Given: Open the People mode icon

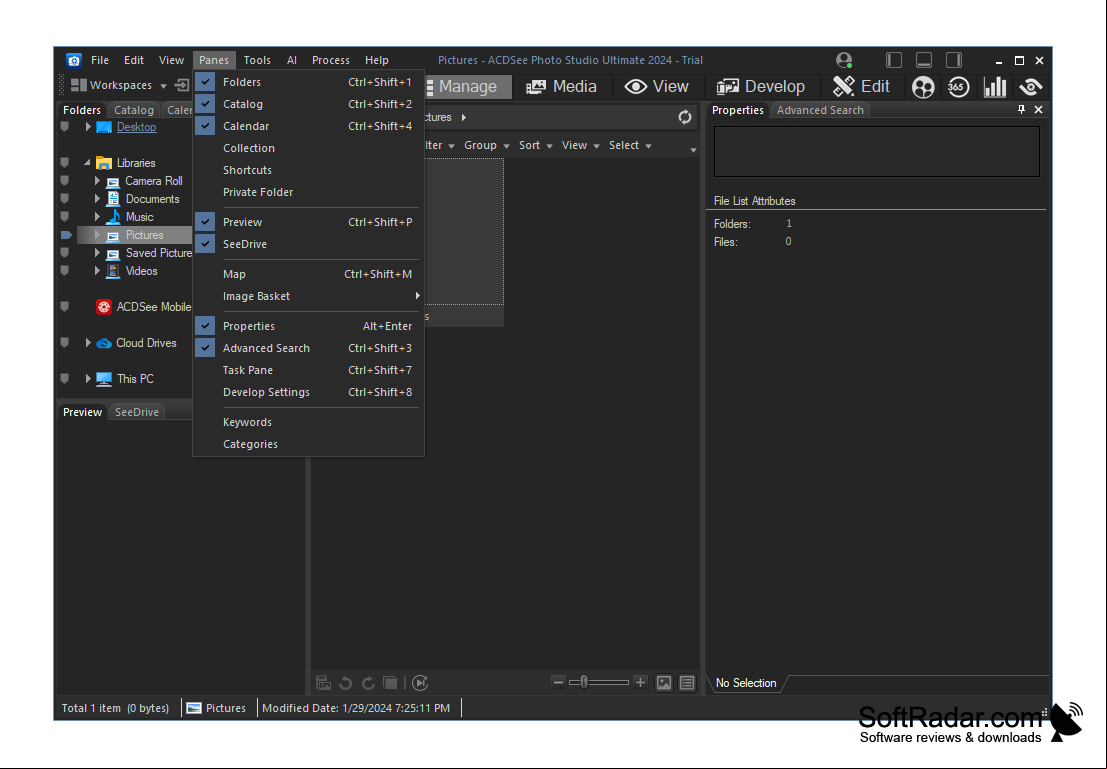Looking at the screenshot, I should click(x=923, y=87).
